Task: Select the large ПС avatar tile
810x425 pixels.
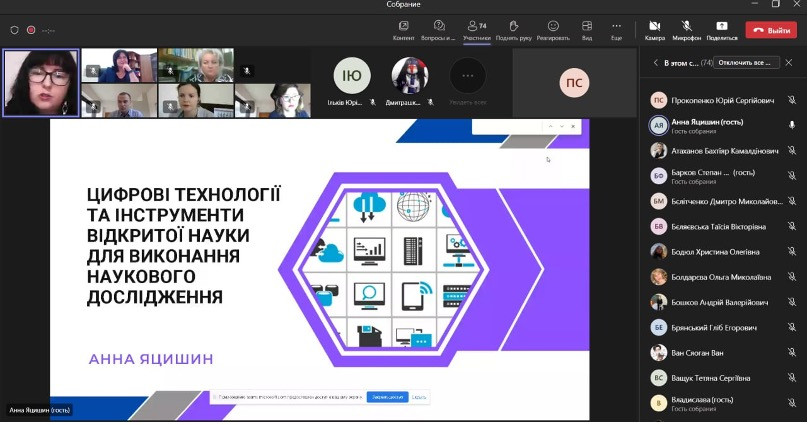Action: tap(574, 83)
